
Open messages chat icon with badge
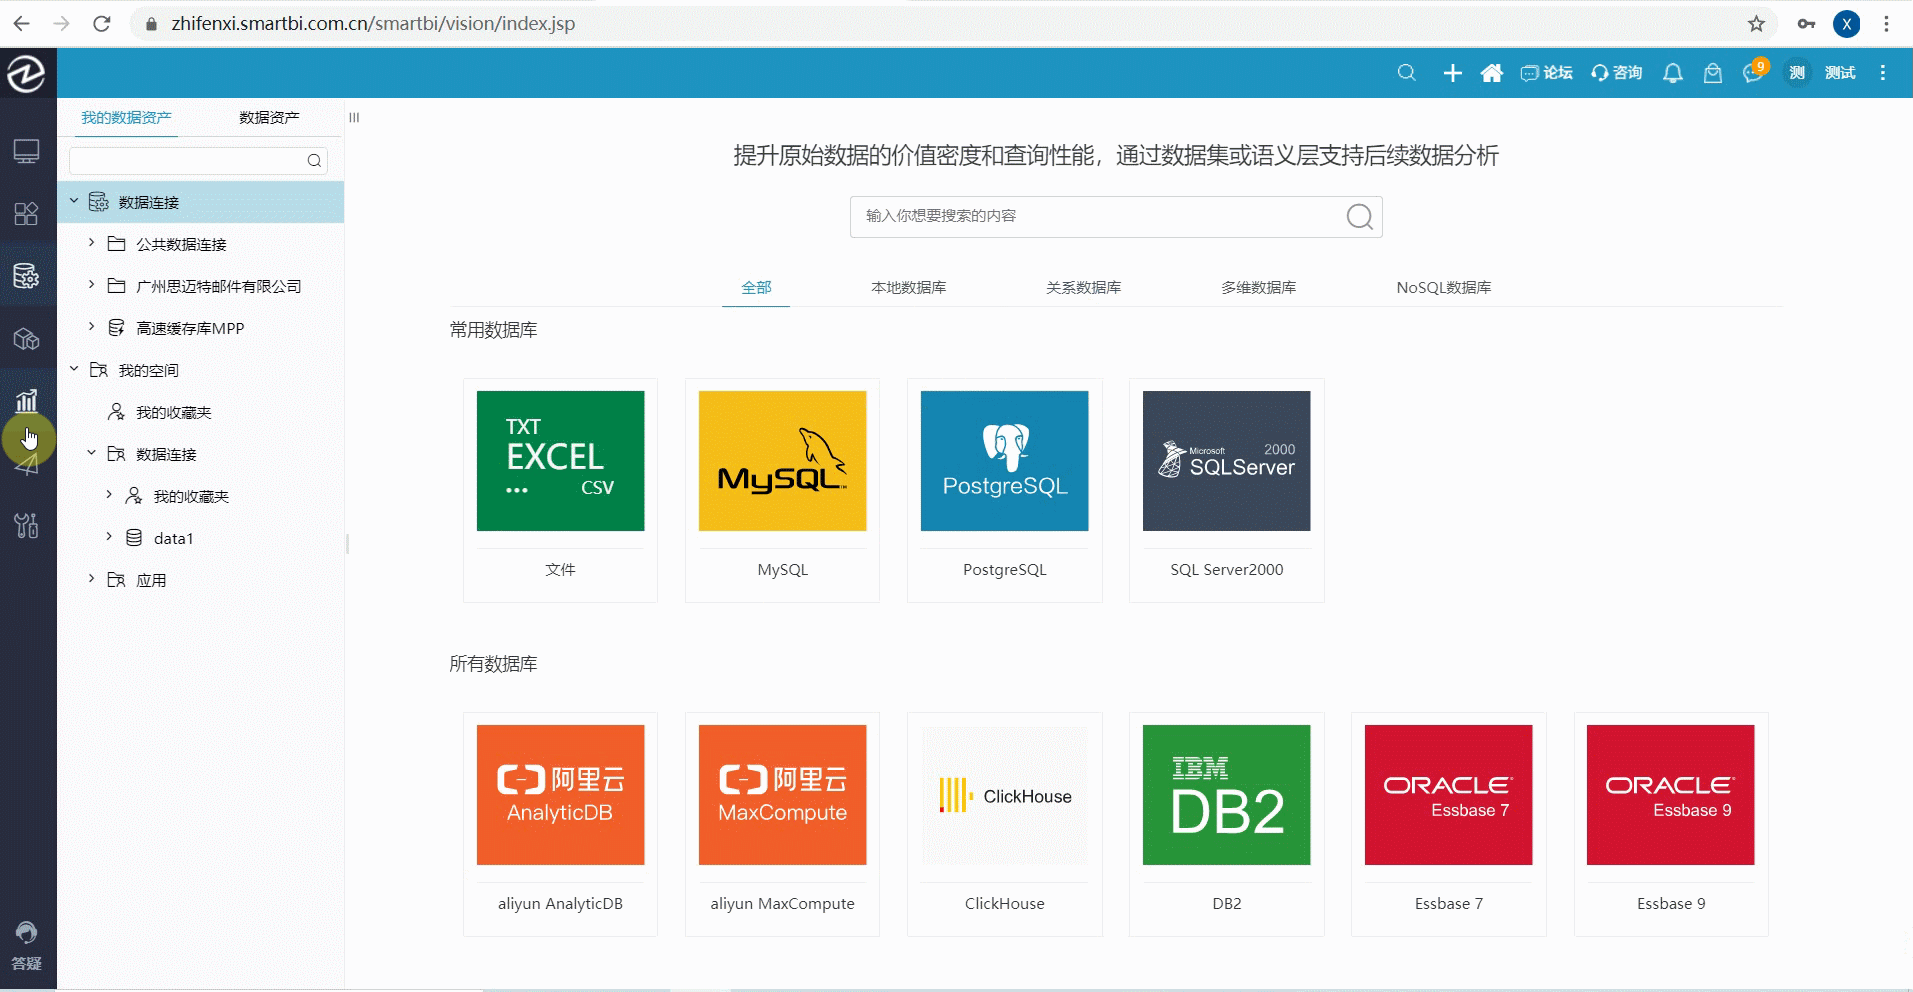pos(1755,71)
